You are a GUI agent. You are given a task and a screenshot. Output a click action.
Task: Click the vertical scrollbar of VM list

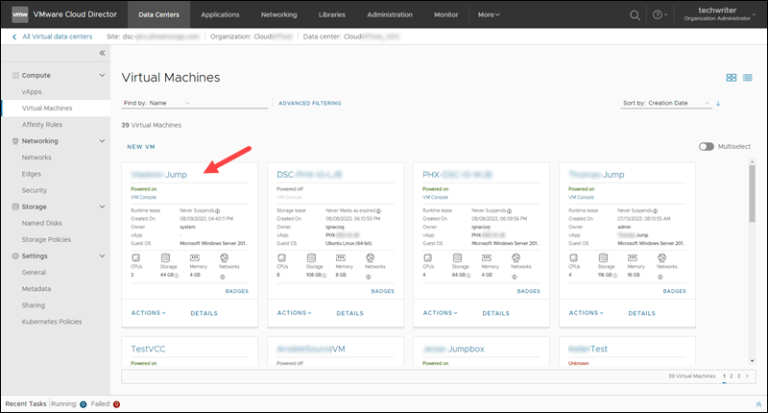pos(752,194)
